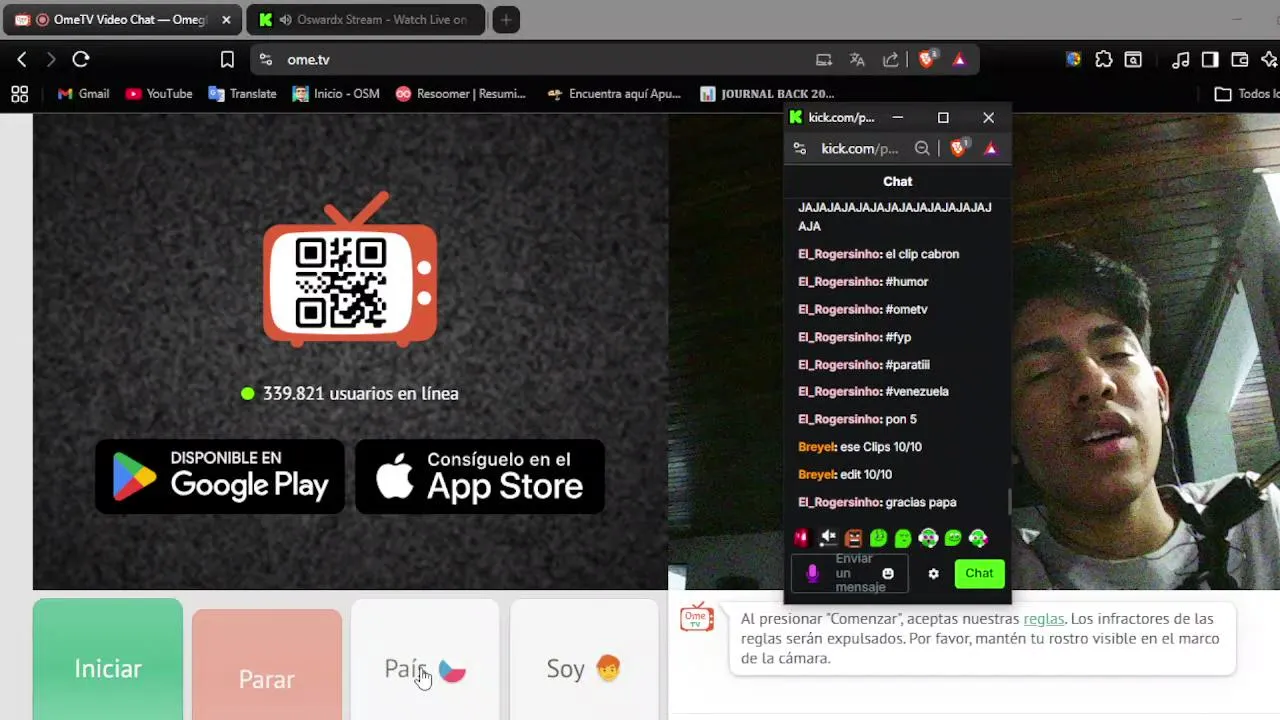1280x720 pixels.
Task: Open Brave Rewards triangle in Kick popup
Action: pyautogui.click(x=991, y=149)
